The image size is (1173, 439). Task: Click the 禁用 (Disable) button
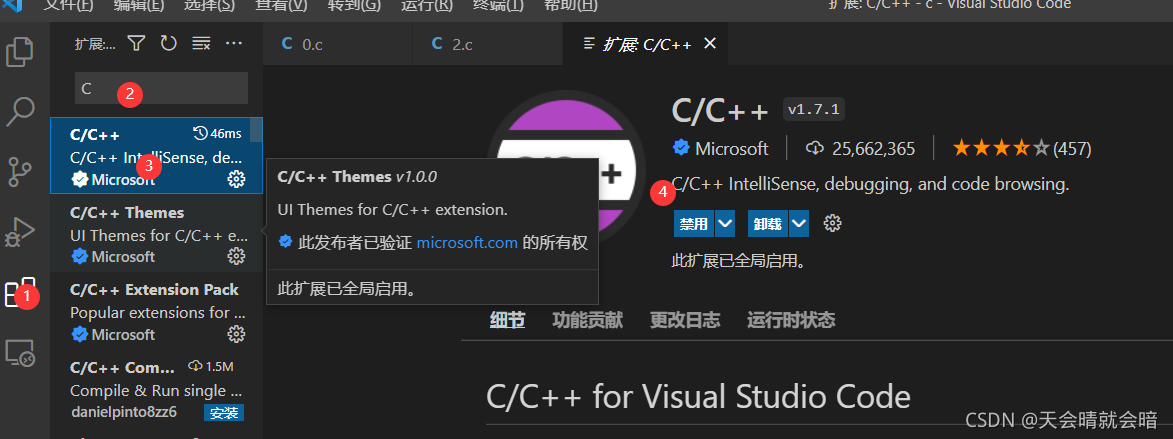[x=693, y=223]
